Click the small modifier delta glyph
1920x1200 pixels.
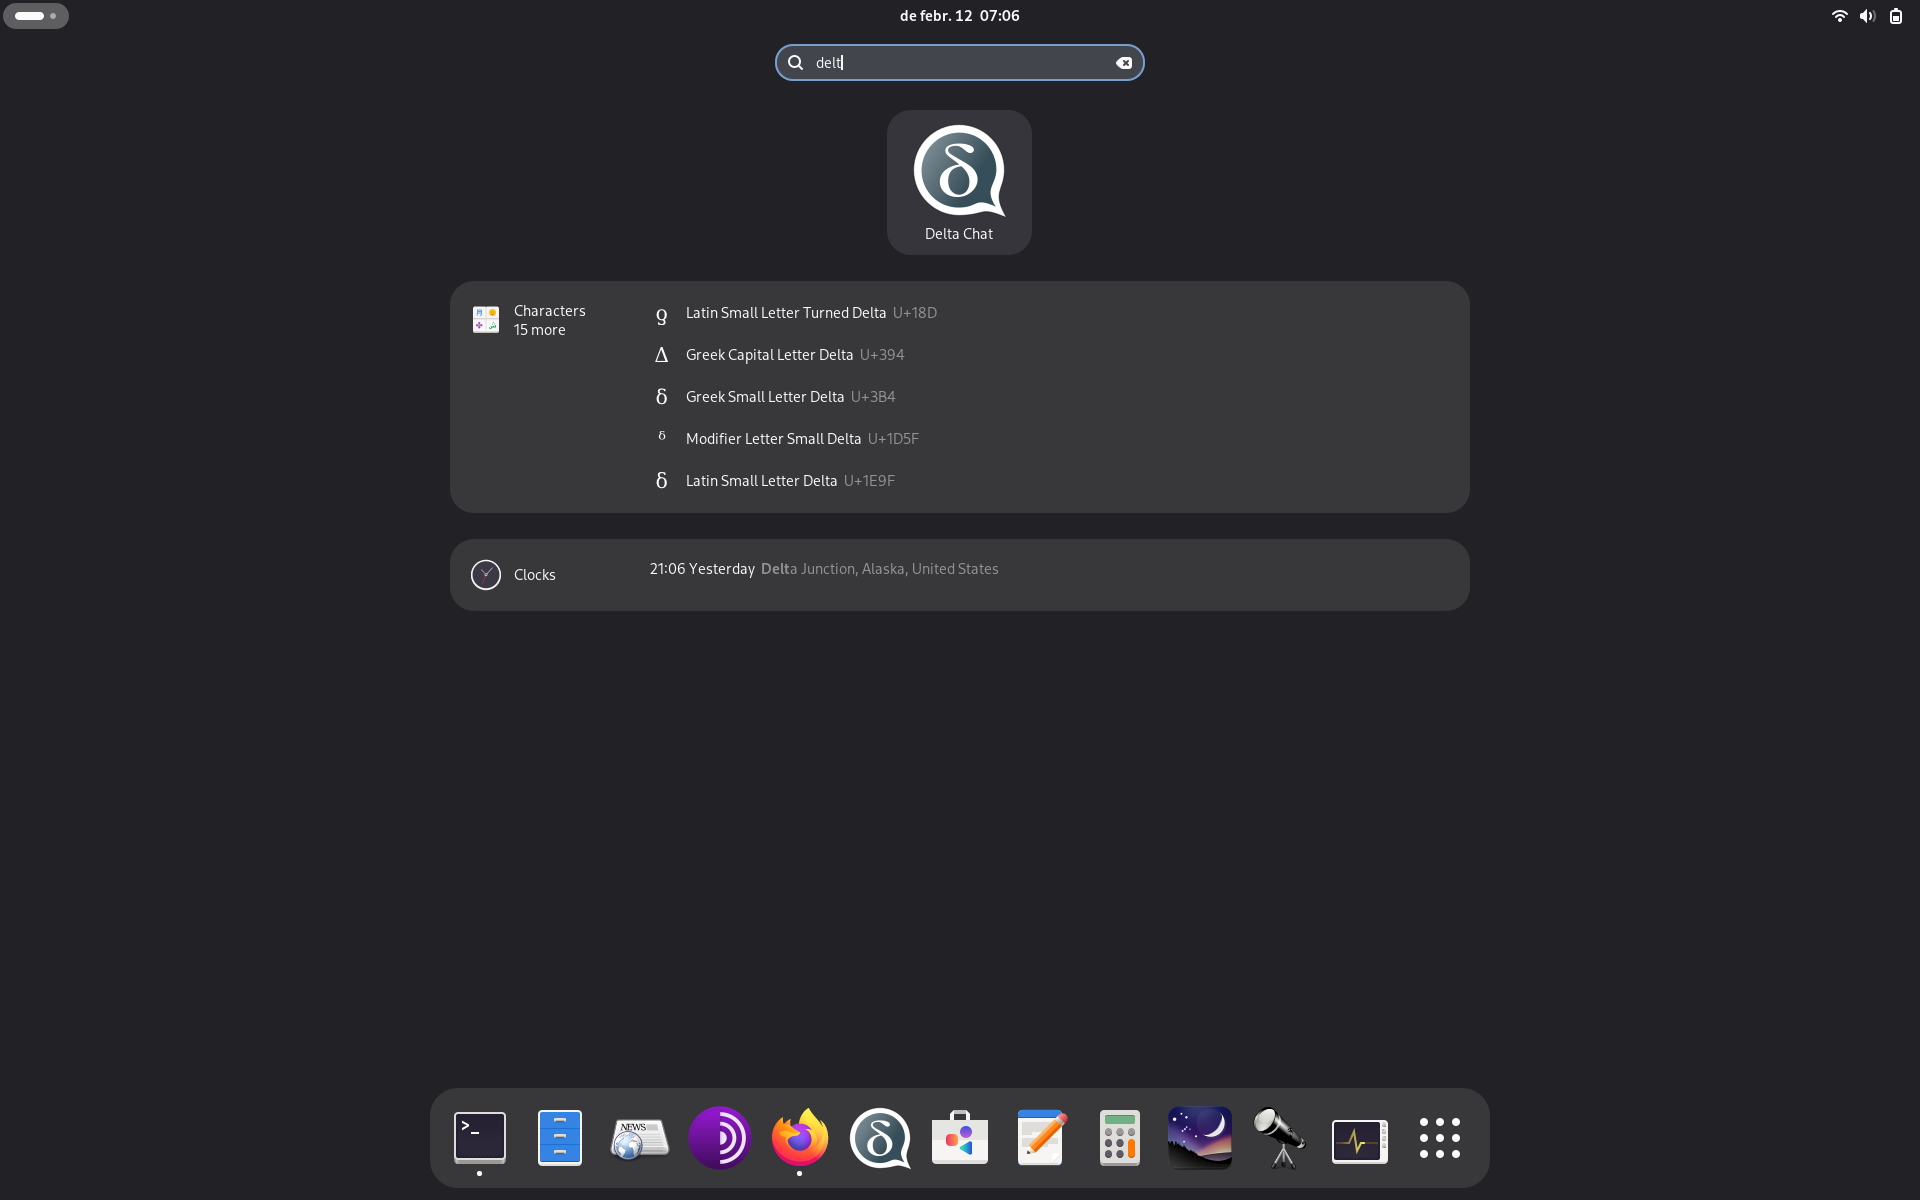point(661,436)
